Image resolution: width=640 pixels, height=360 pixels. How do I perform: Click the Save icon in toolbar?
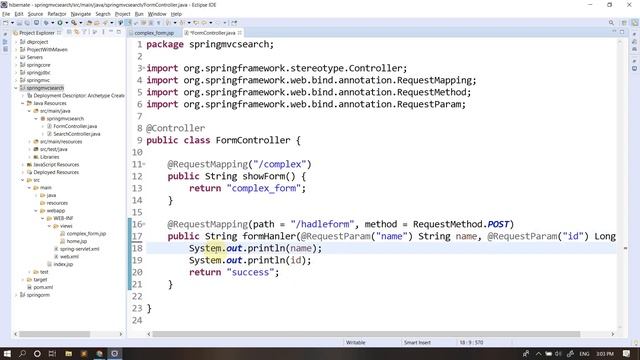19,23
